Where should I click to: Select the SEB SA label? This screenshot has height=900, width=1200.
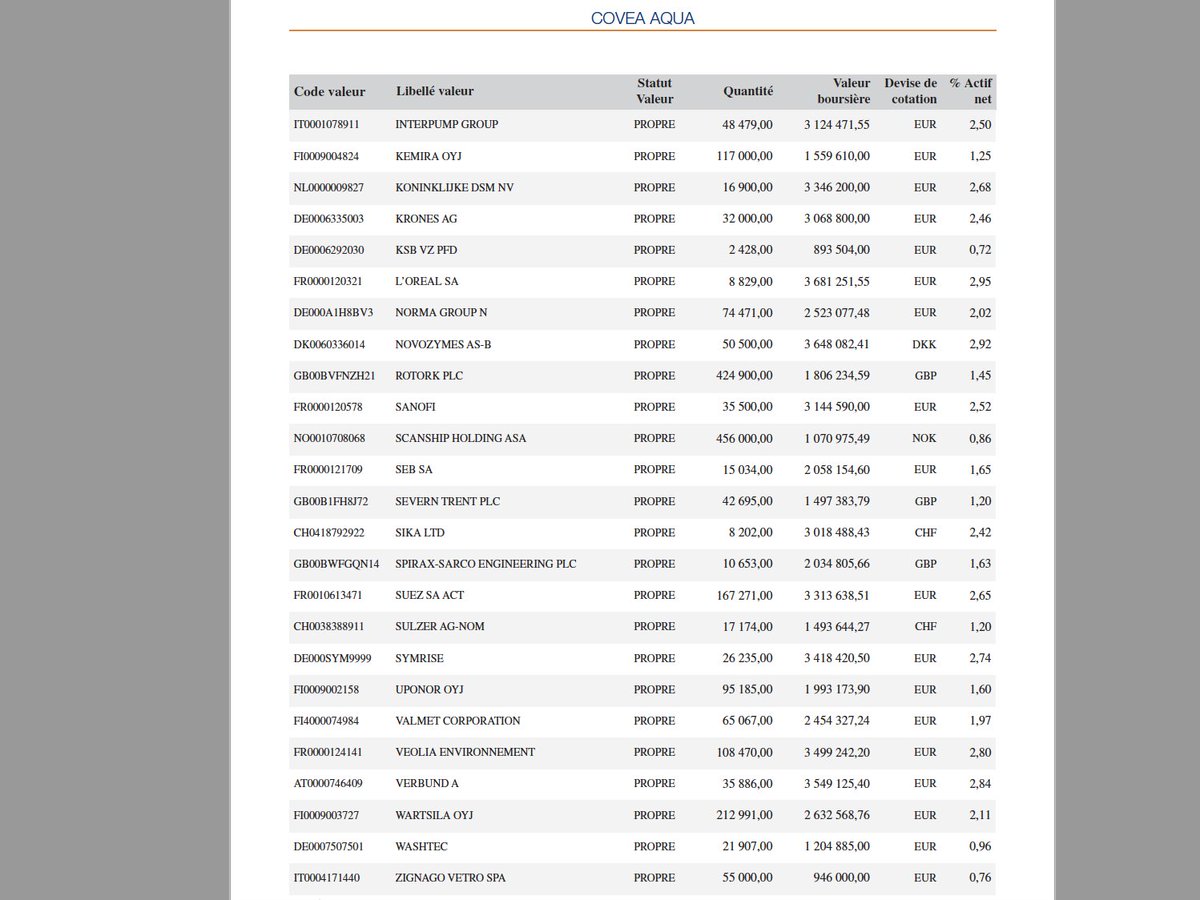coord(416,470)
